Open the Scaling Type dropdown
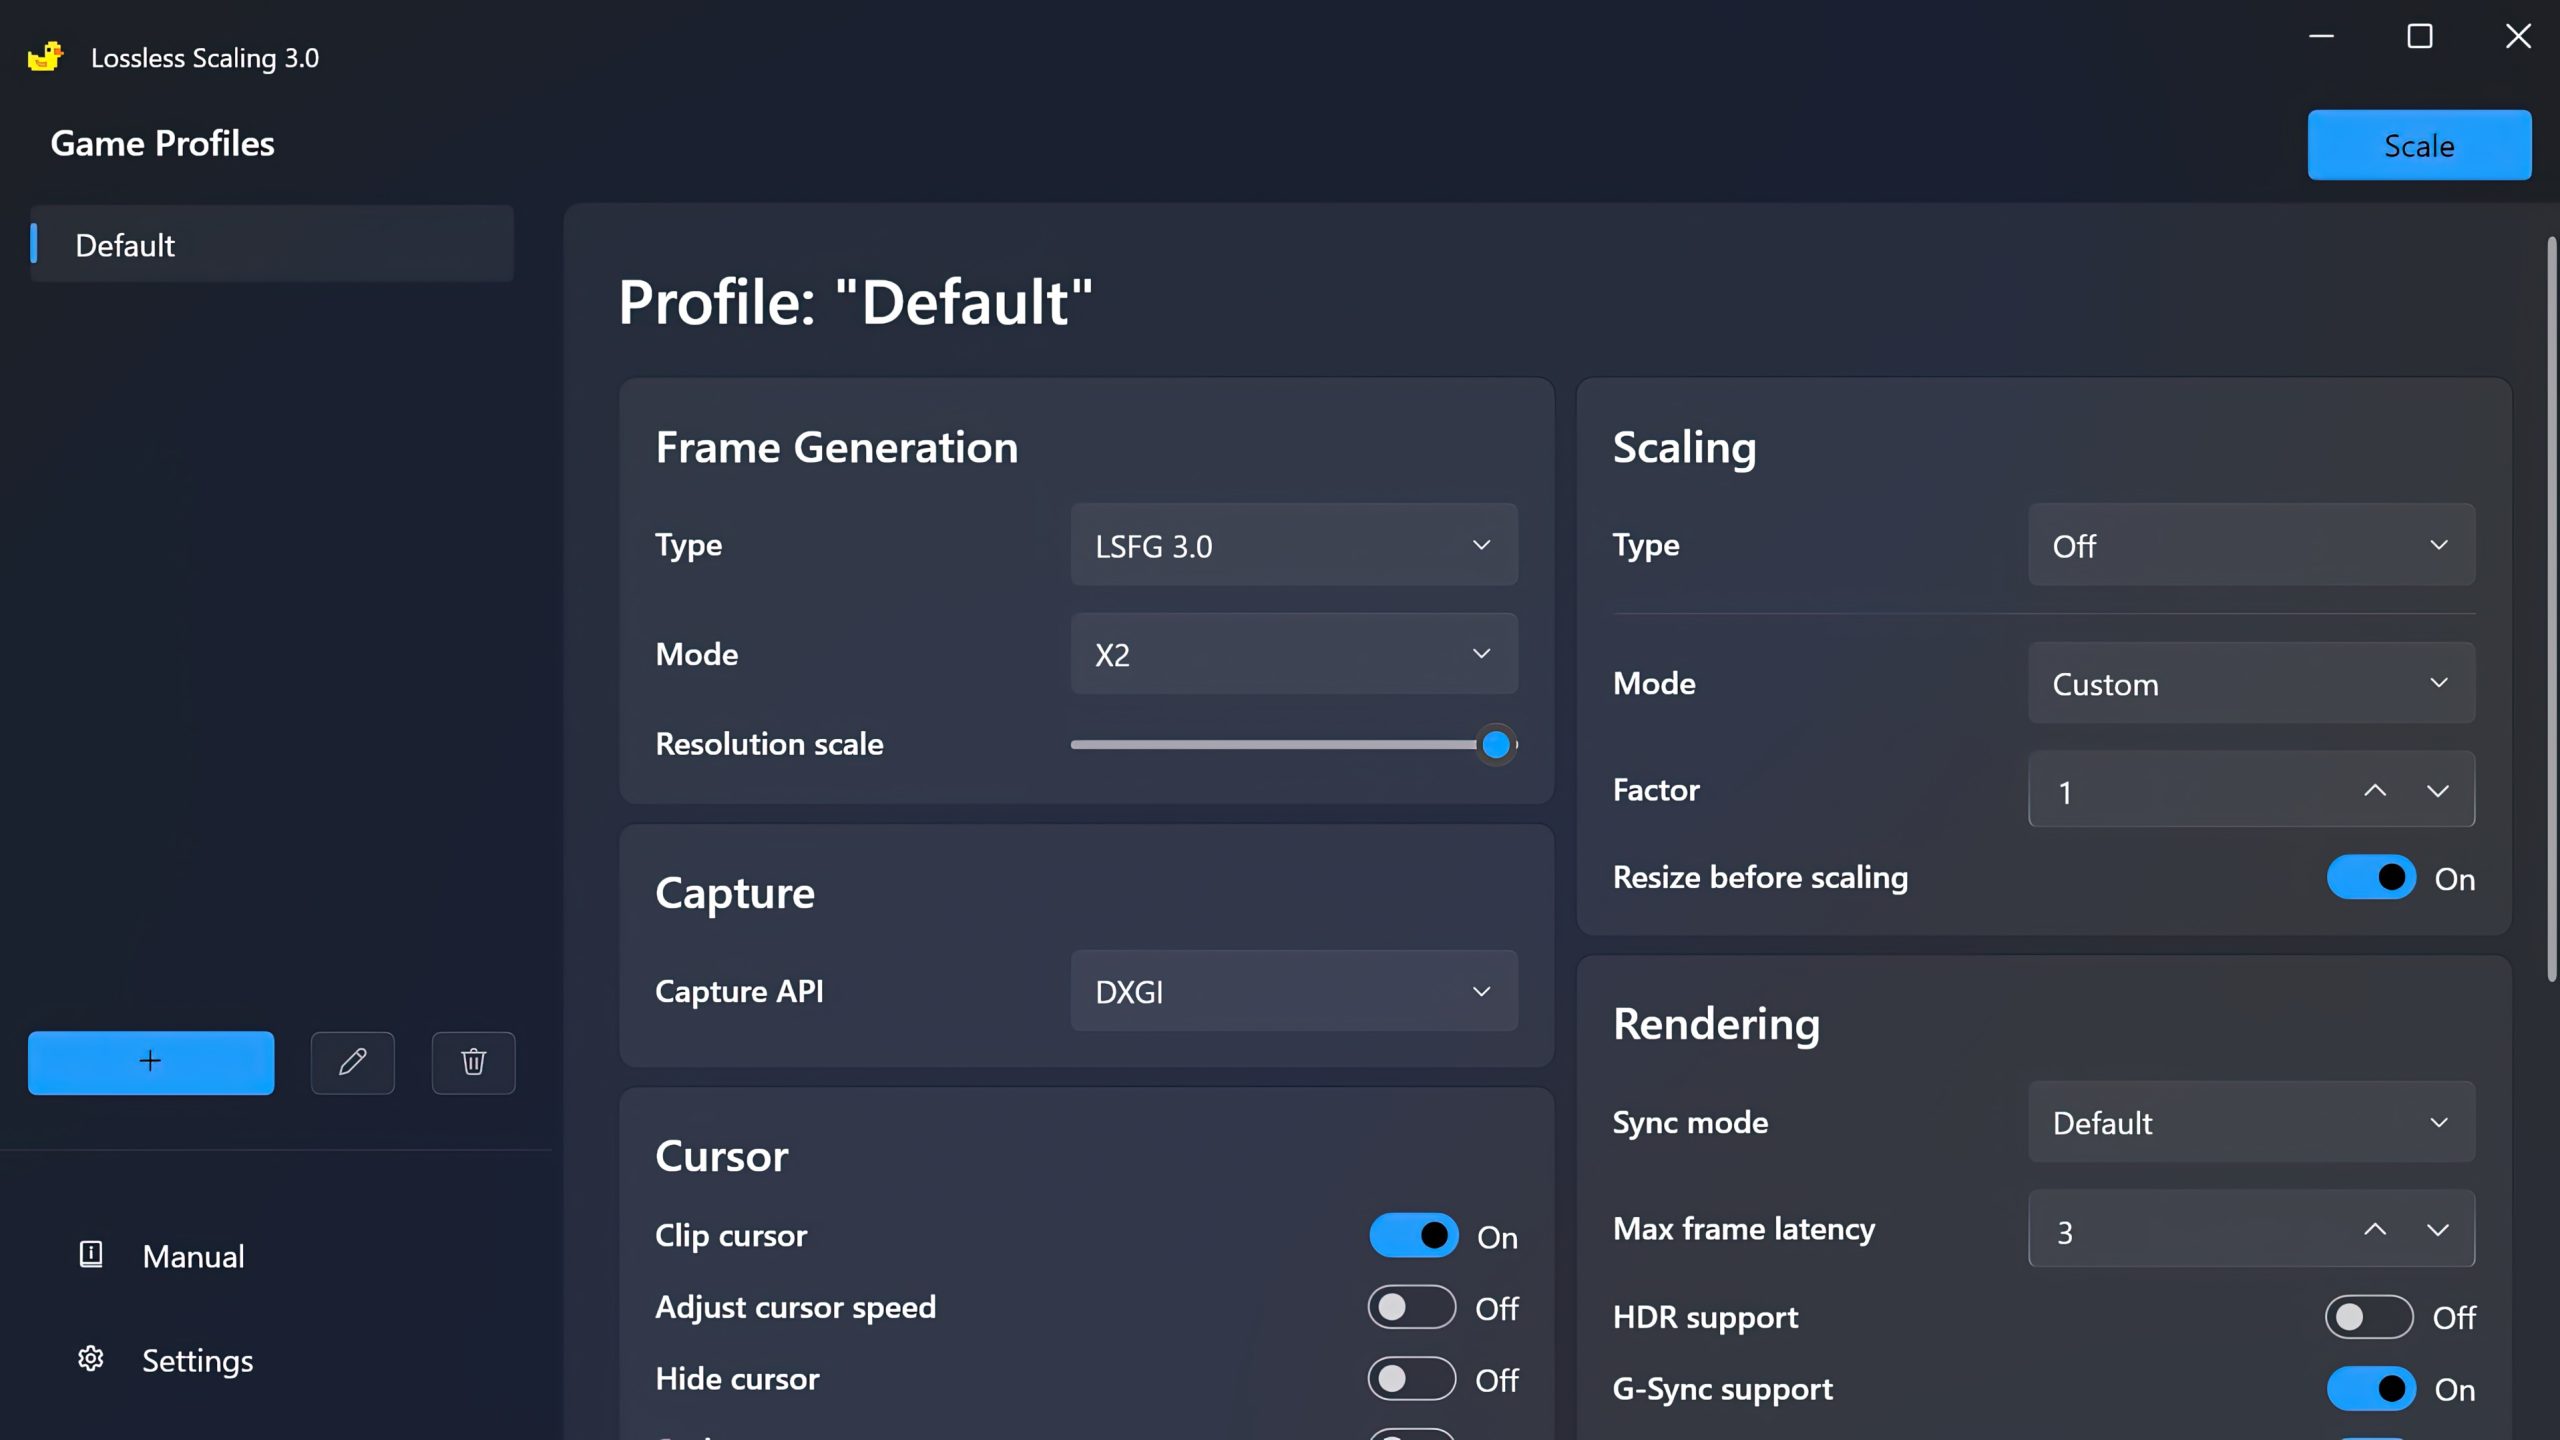2560x1440 pixels. click(x=2252, y=545)
